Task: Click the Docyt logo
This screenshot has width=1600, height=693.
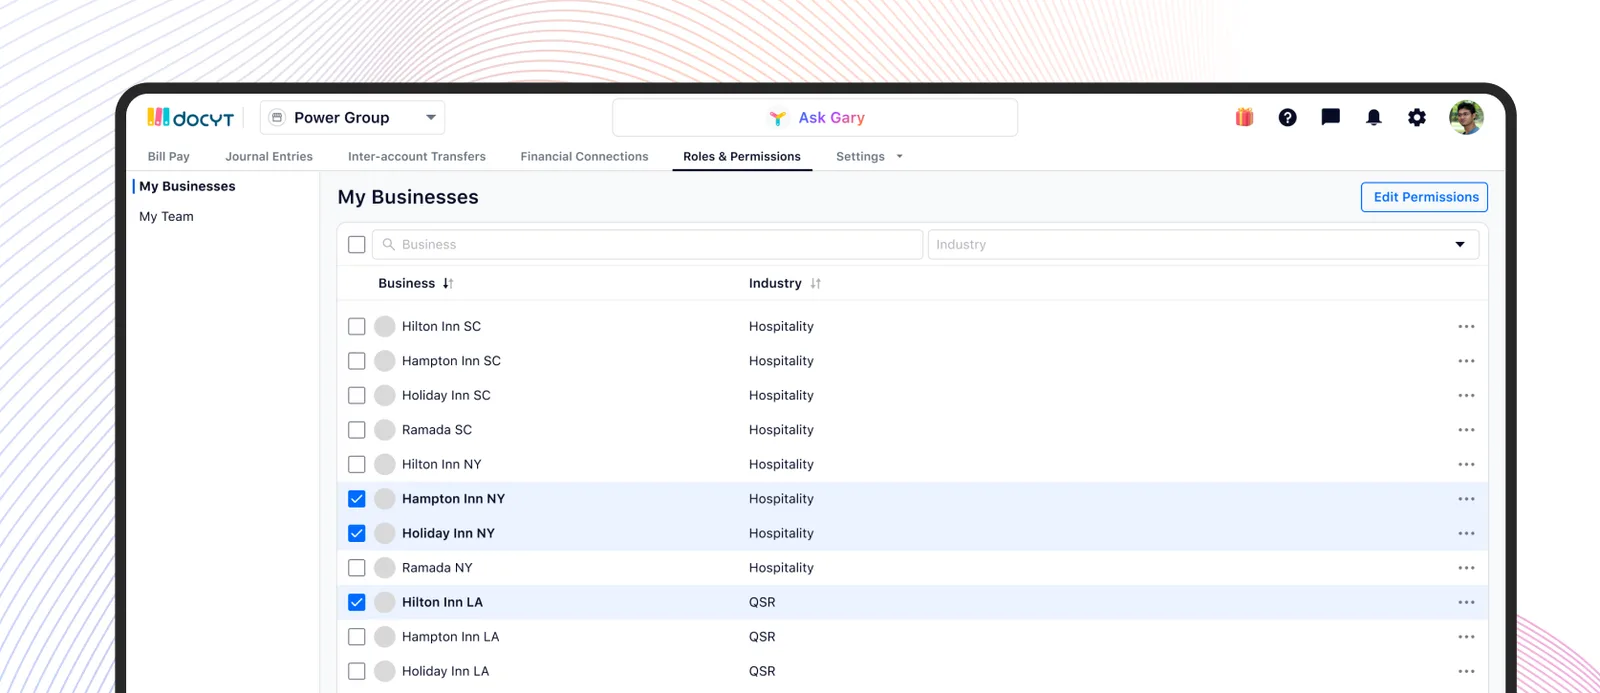Action: pyautogui.click(x=190, y=117)
